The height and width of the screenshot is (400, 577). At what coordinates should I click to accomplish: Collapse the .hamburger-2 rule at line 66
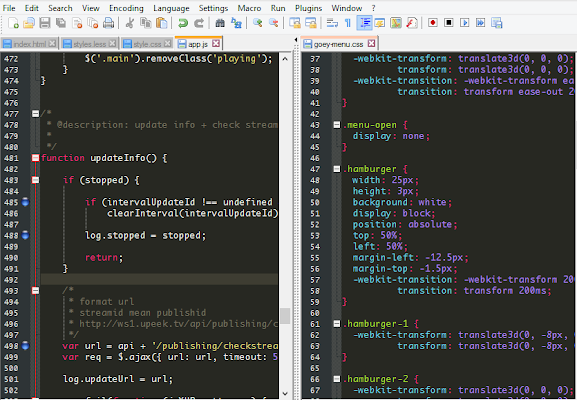(x=337, y=379)
